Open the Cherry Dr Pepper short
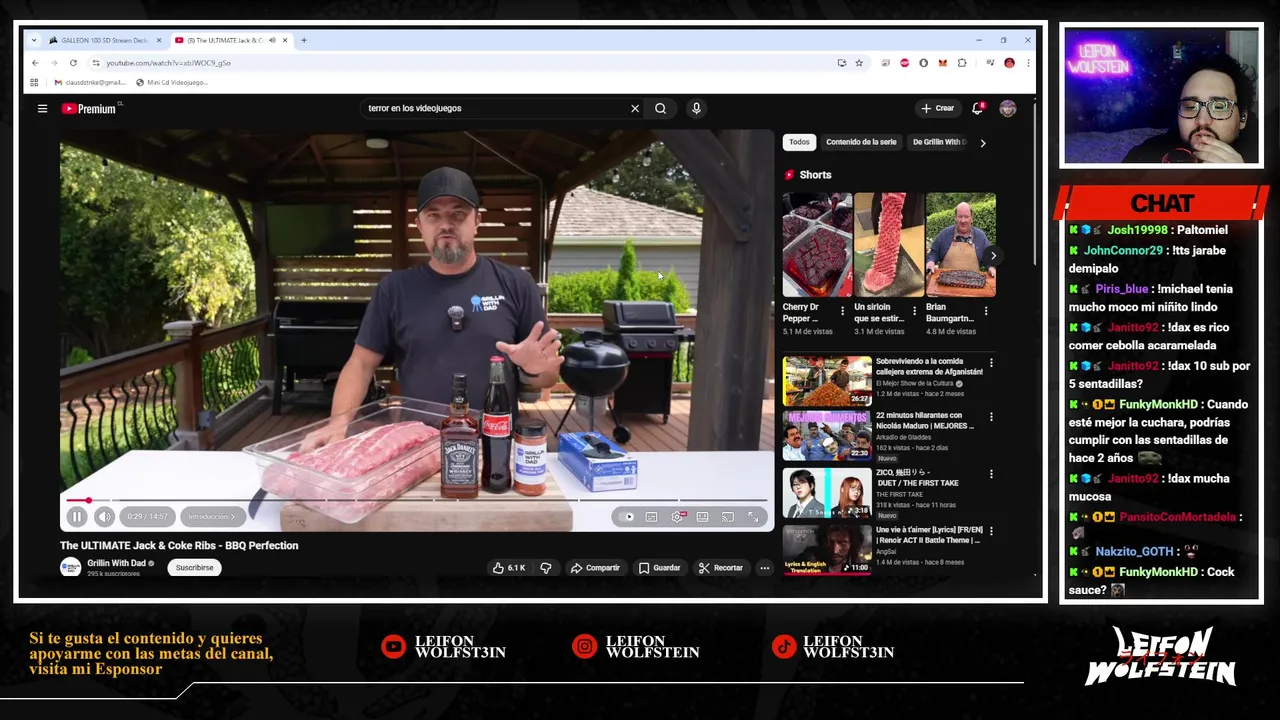The image size is (1280, 720). point(817,245)
